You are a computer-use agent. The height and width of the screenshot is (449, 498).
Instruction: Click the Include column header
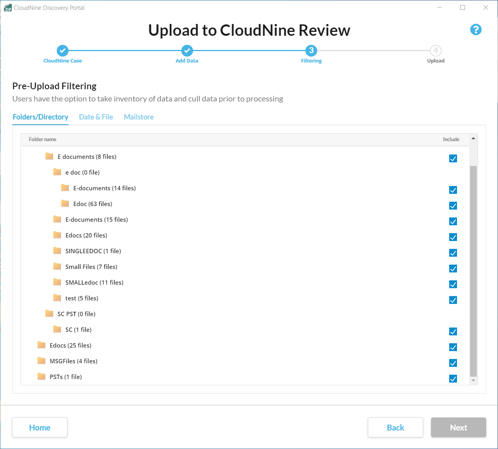(451, 139)
